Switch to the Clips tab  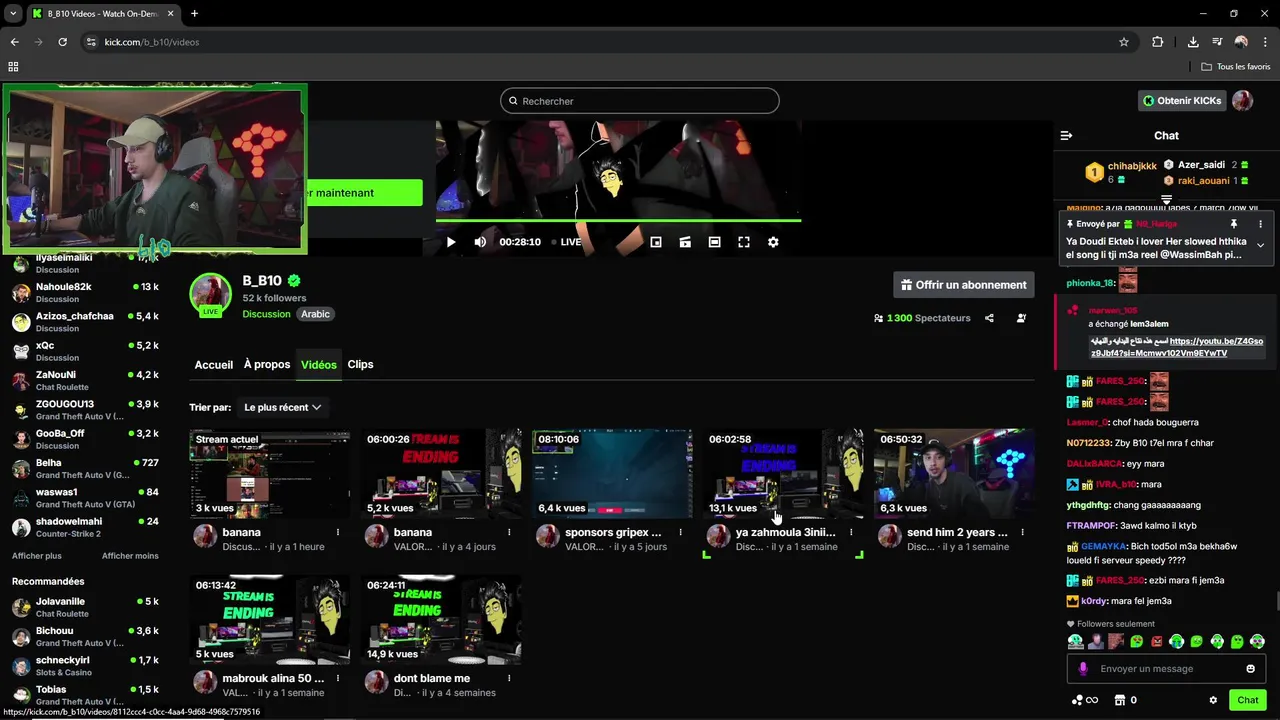[360, 365]
